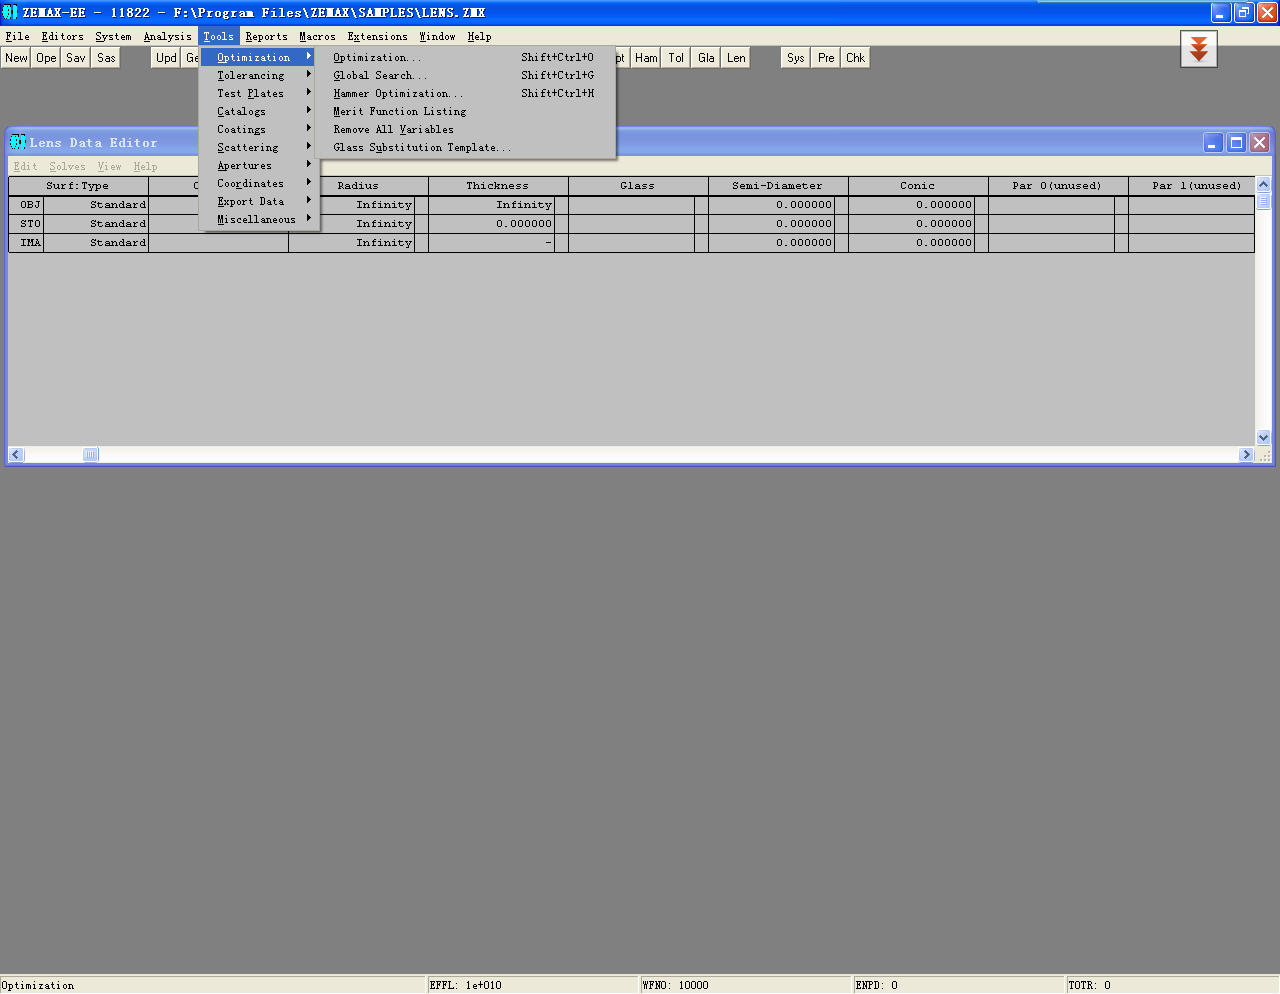1280x994 pixels.
Task: Click the Glass cell of OBJ row
Action: tap(631, 205)
